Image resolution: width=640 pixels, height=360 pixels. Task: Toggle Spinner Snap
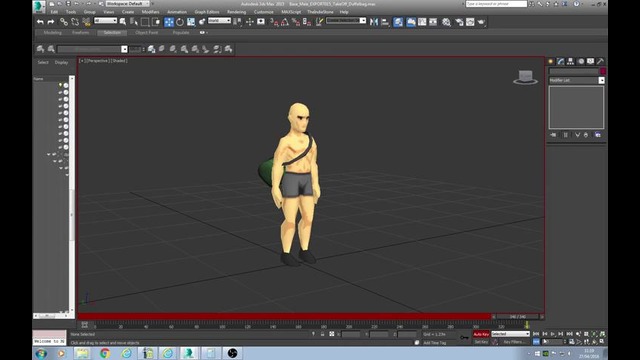point(307,22)
